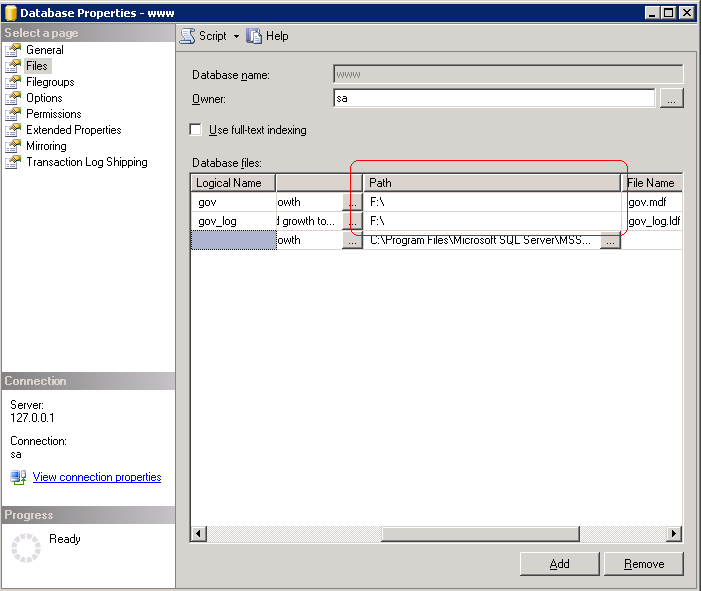This screenshot has height=591, width=701.
Task: Open the Help toolbar icon
Action: coord(254,36)
